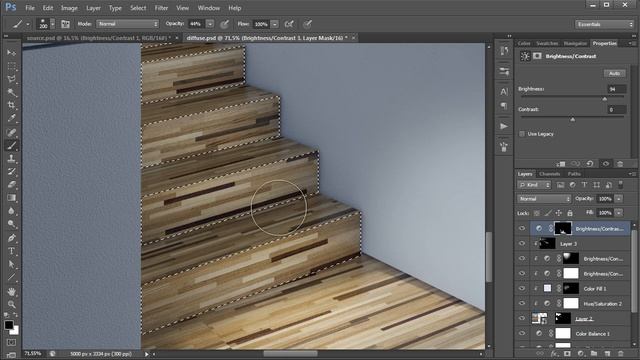Select the Brush tool in toolbox
The width and height of the screenshot is (640, 360).
(x=11, y=145)
